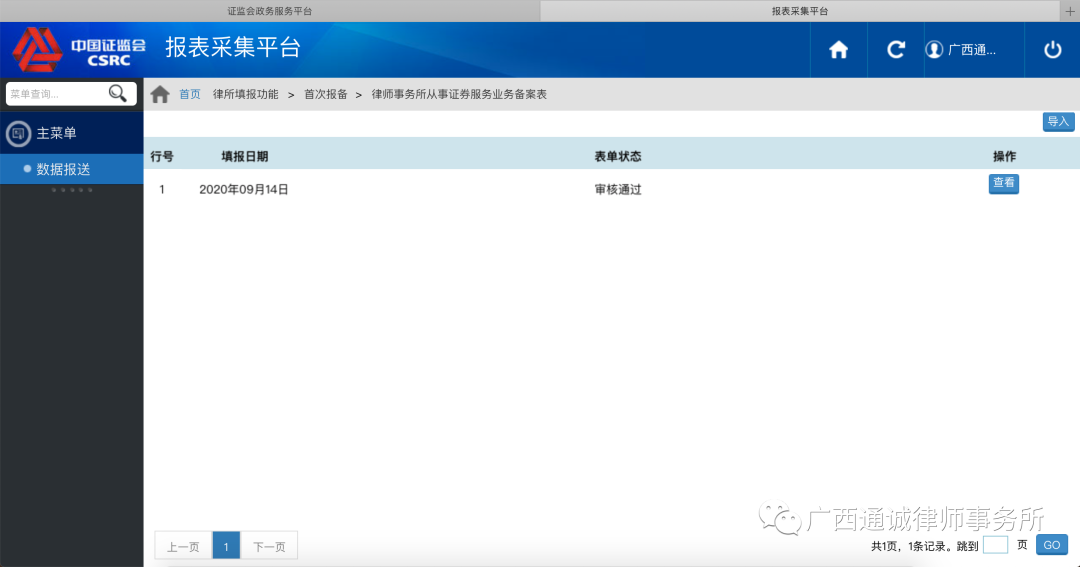The height and width of the screenshot is (567, 1080).
Task: Select 数据报送 in sidebar menu
Action: point(72,169)
